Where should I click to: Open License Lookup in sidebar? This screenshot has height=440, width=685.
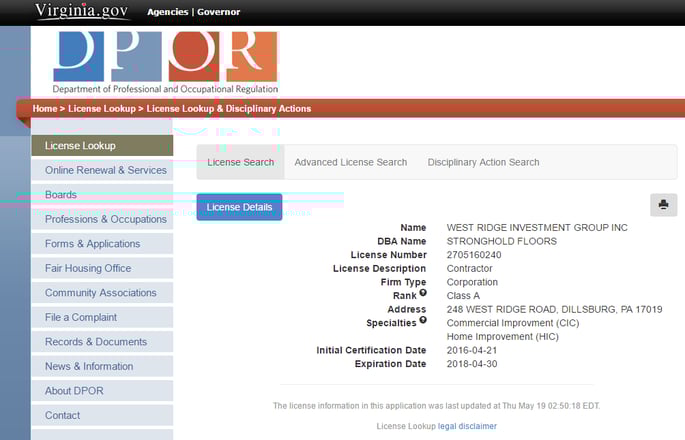(102, 146)
